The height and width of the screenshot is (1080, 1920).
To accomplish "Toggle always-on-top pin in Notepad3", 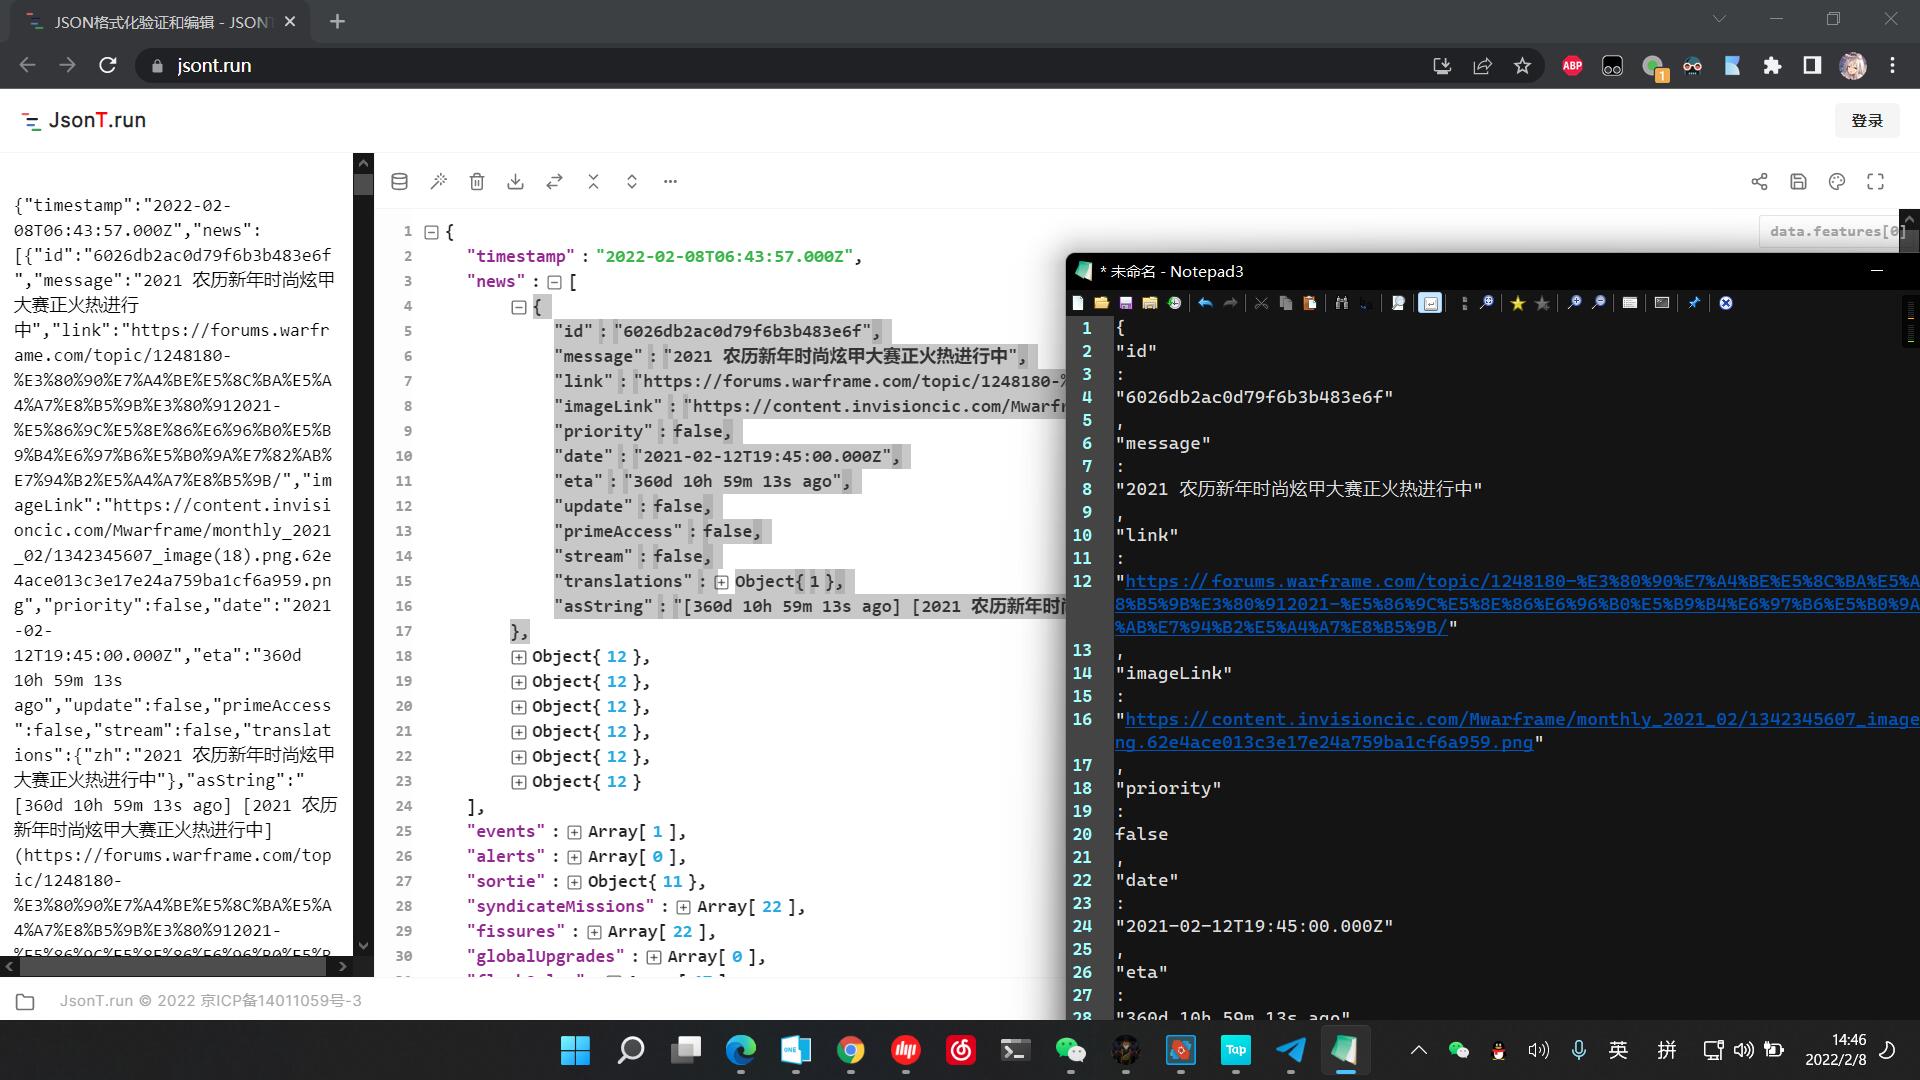I will point(1694,303).
